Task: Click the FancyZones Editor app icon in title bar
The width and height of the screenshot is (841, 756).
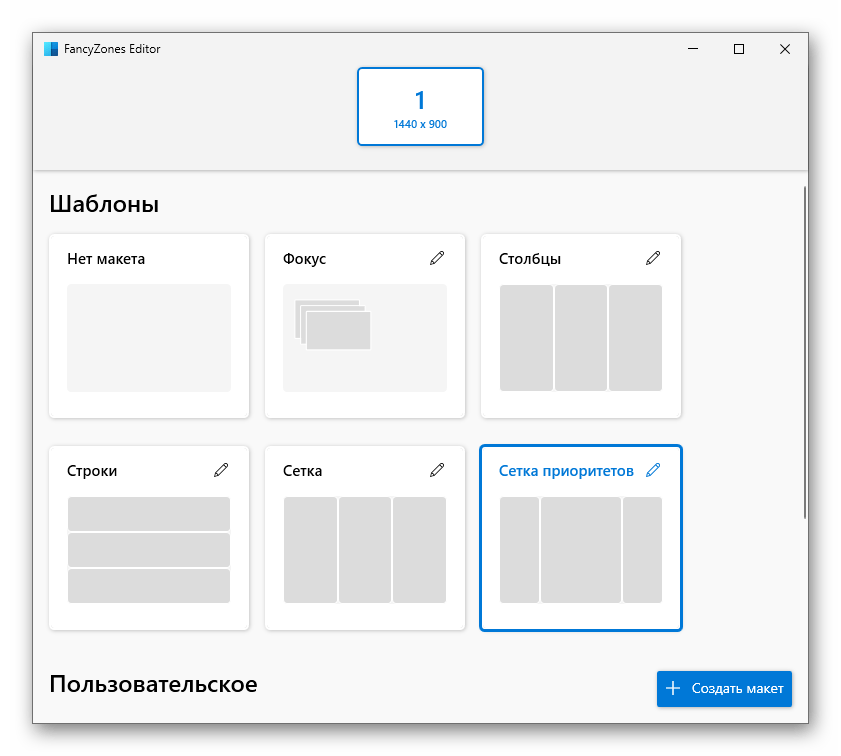Action: tap(51, 49)
